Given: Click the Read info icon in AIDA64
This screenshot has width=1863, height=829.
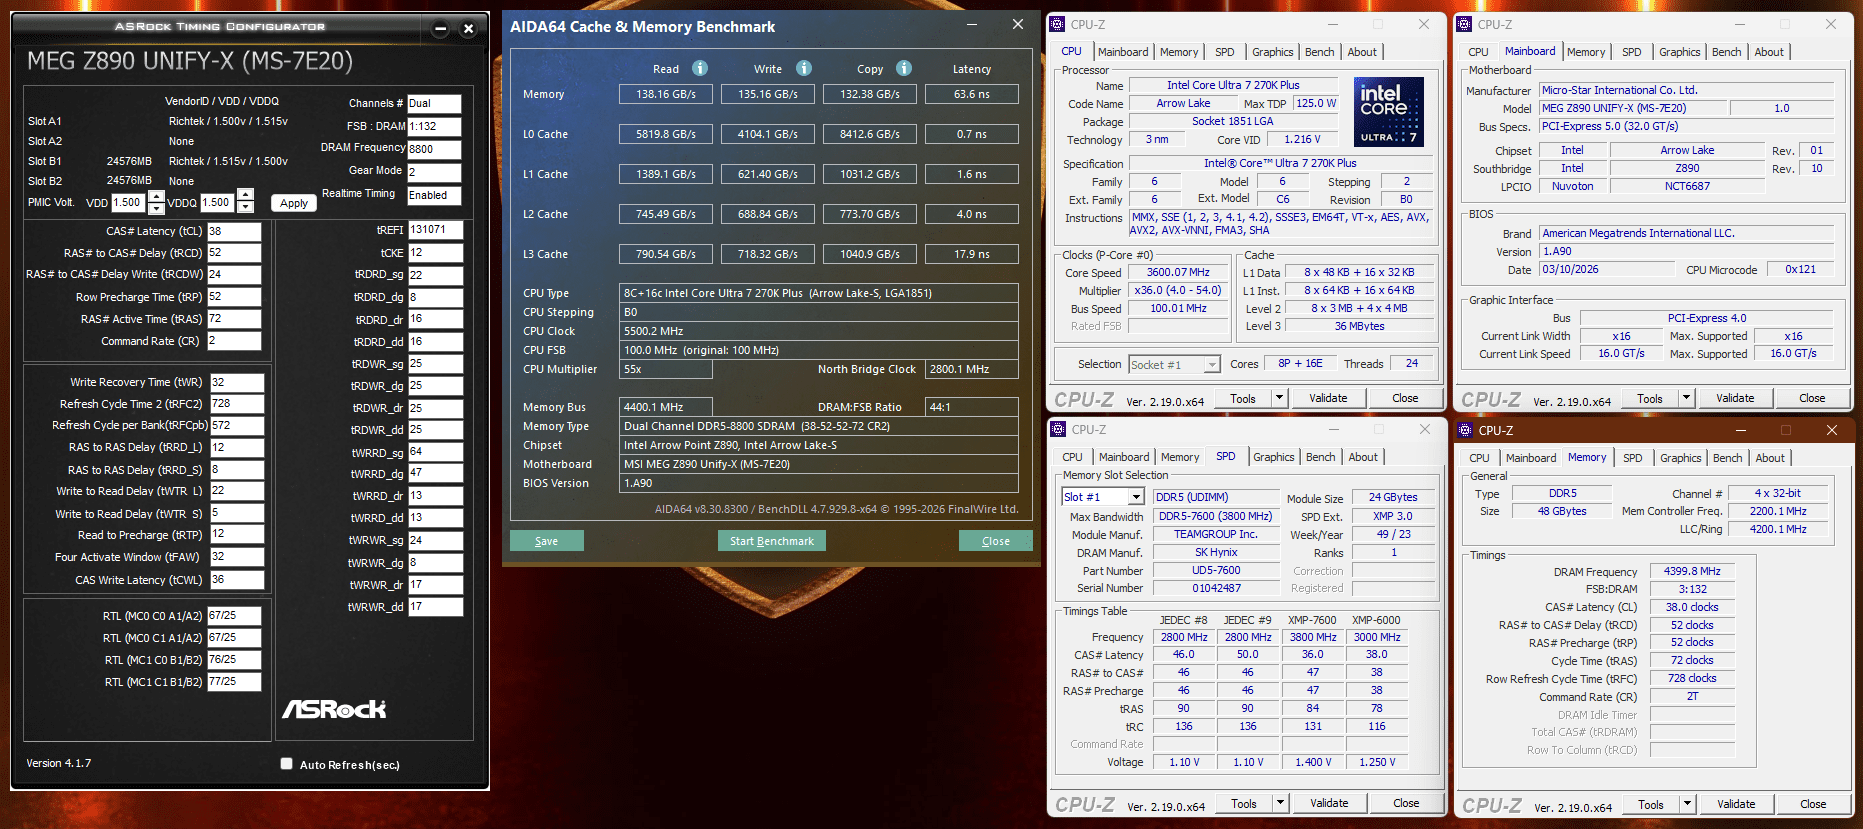Looking at the screenshot, I should pos(700,68).
